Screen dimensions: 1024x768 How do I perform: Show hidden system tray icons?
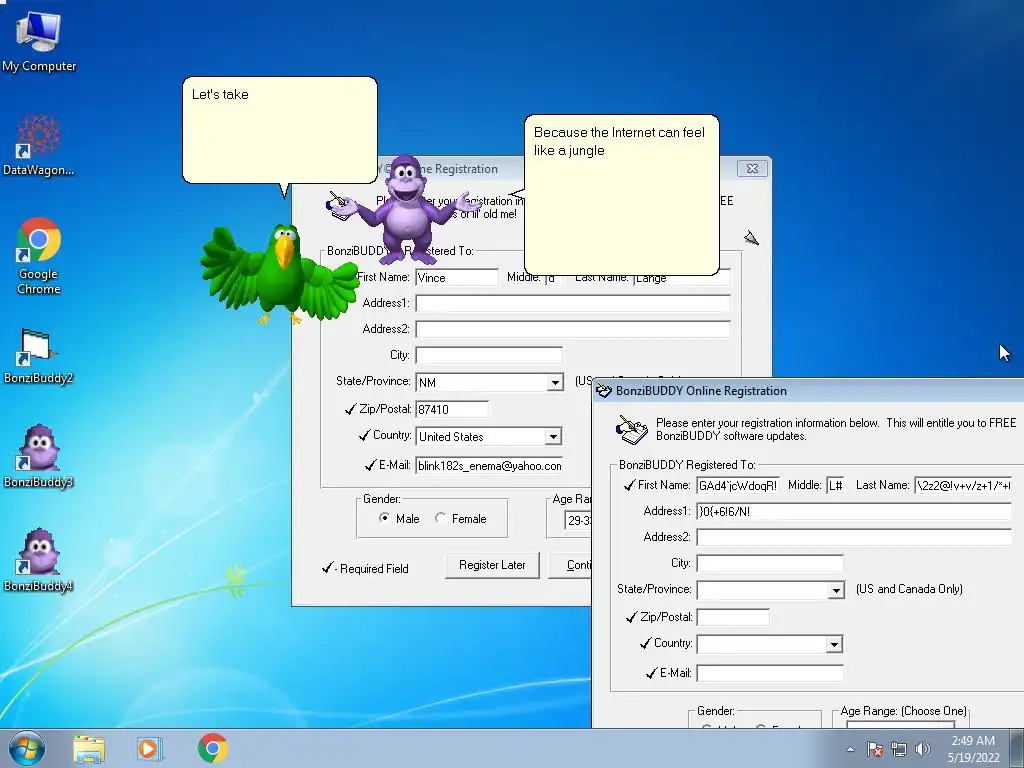click(850, 749)
